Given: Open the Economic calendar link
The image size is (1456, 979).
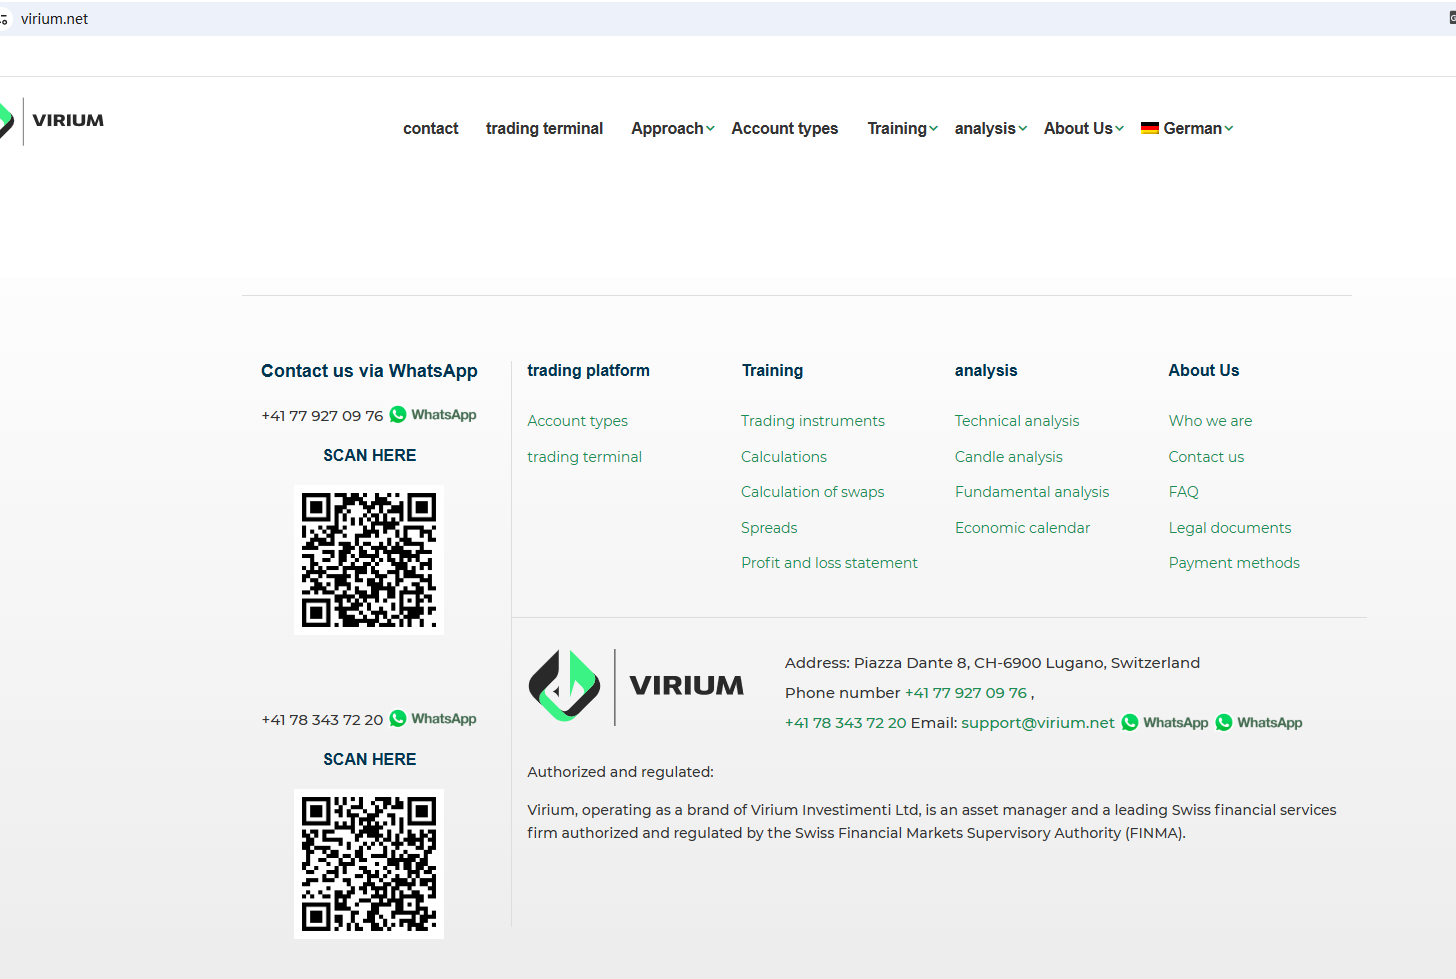Looking at the screenshot, I should click(1022, 528).
